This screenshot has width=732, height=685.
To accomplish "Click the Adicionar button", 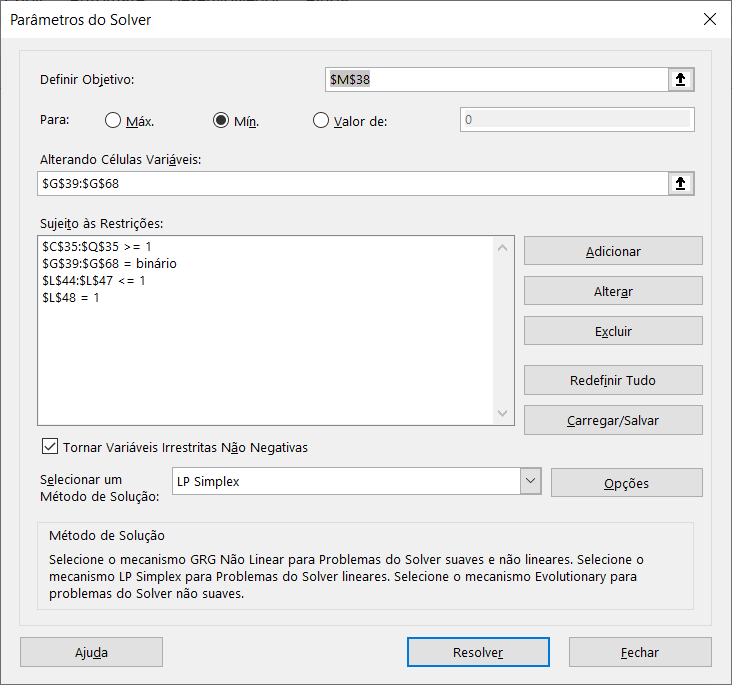I will (613, 251).
